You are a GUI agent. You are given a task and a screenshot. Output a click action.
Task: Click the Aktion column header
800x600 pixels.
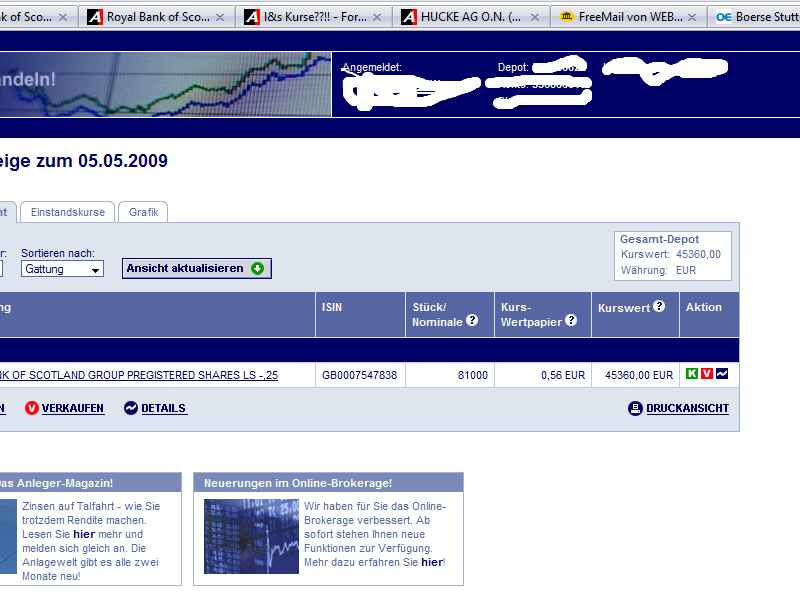coord(709,314)
